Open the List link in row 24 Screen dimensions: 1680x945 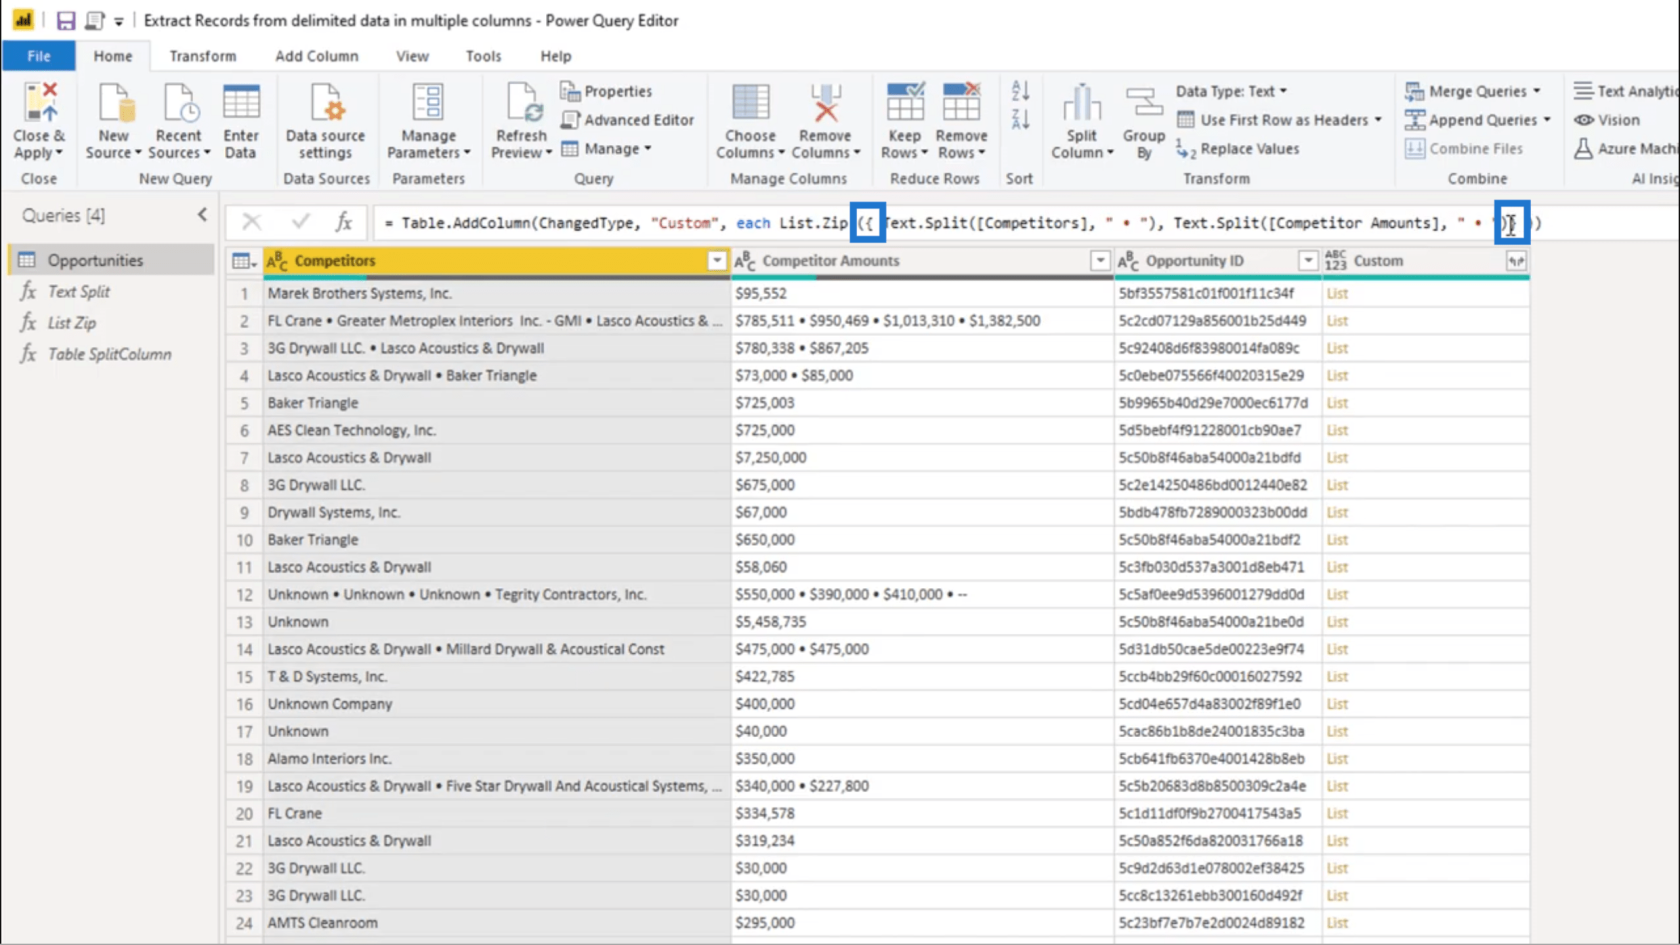click(x=1337, y=923)
